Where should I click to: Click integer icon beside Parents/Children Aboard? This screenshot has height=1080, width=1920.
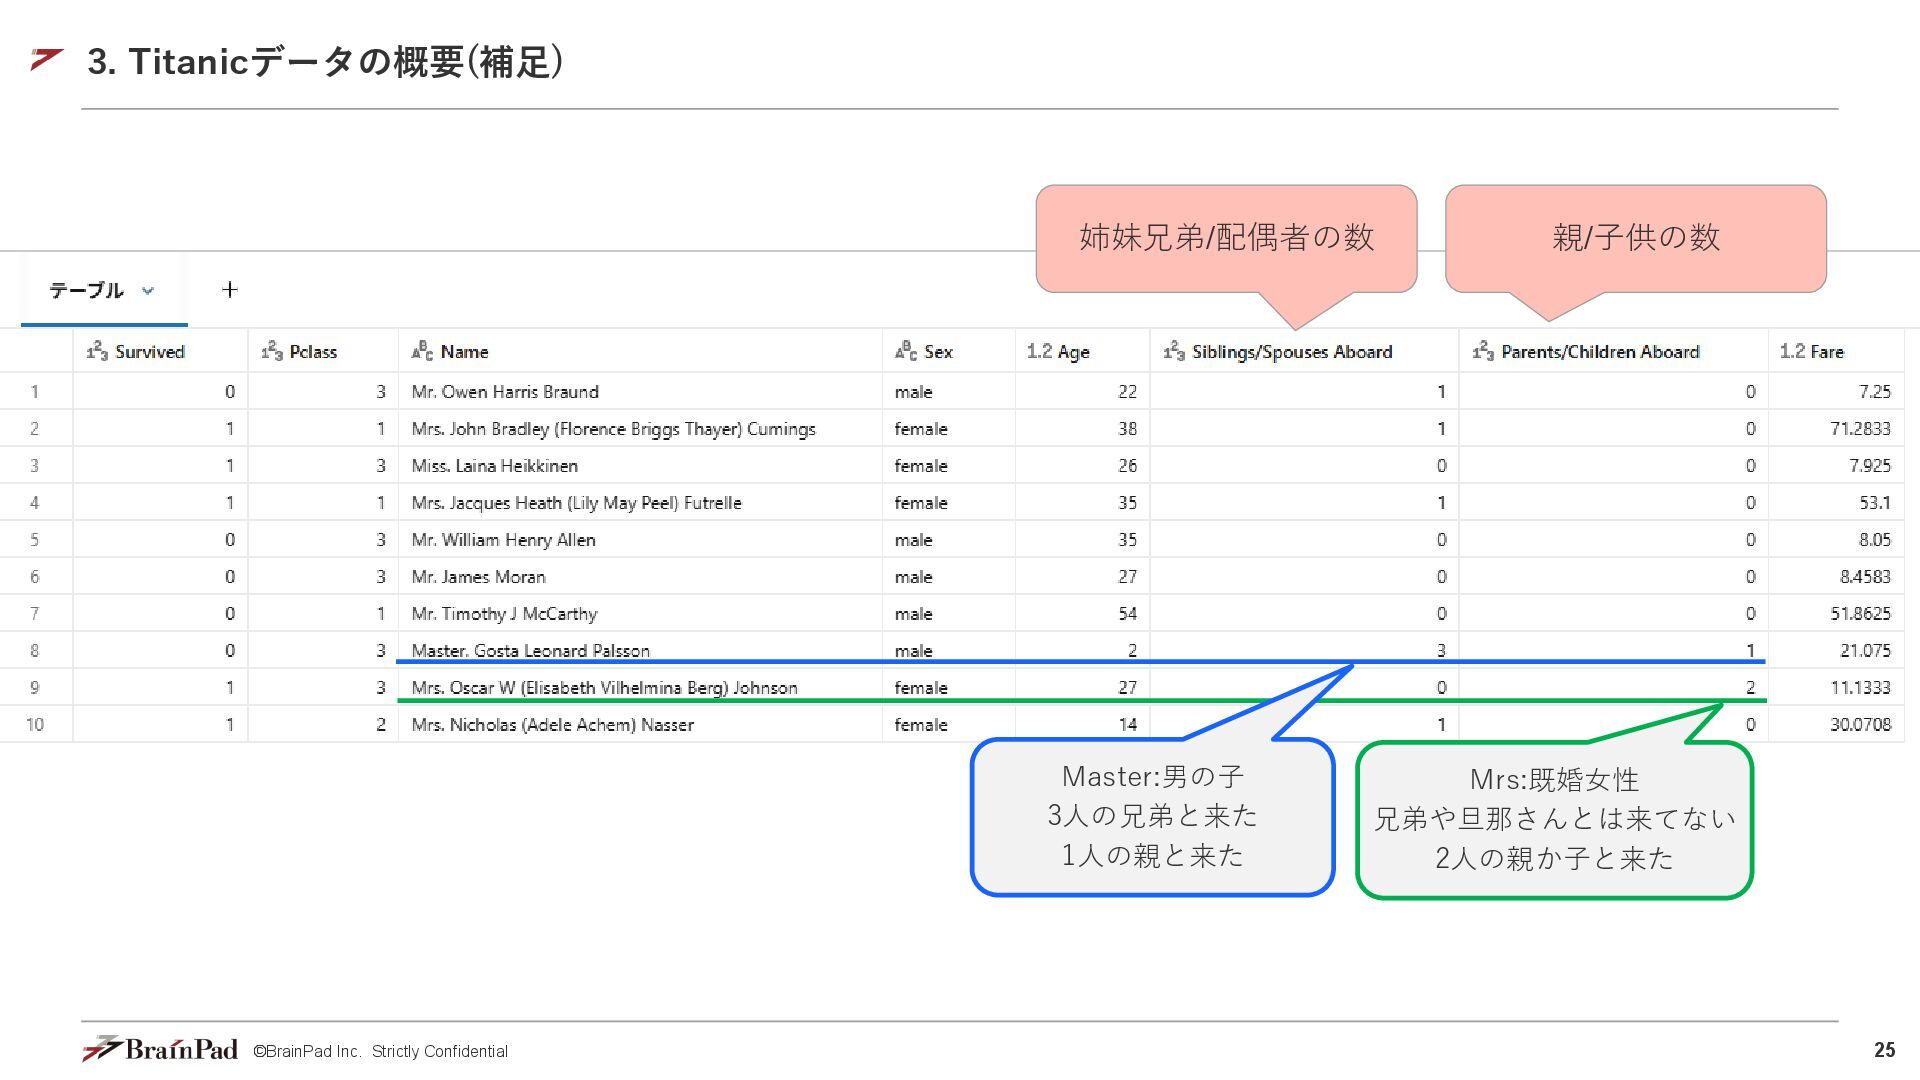[x=1483, y=351]
